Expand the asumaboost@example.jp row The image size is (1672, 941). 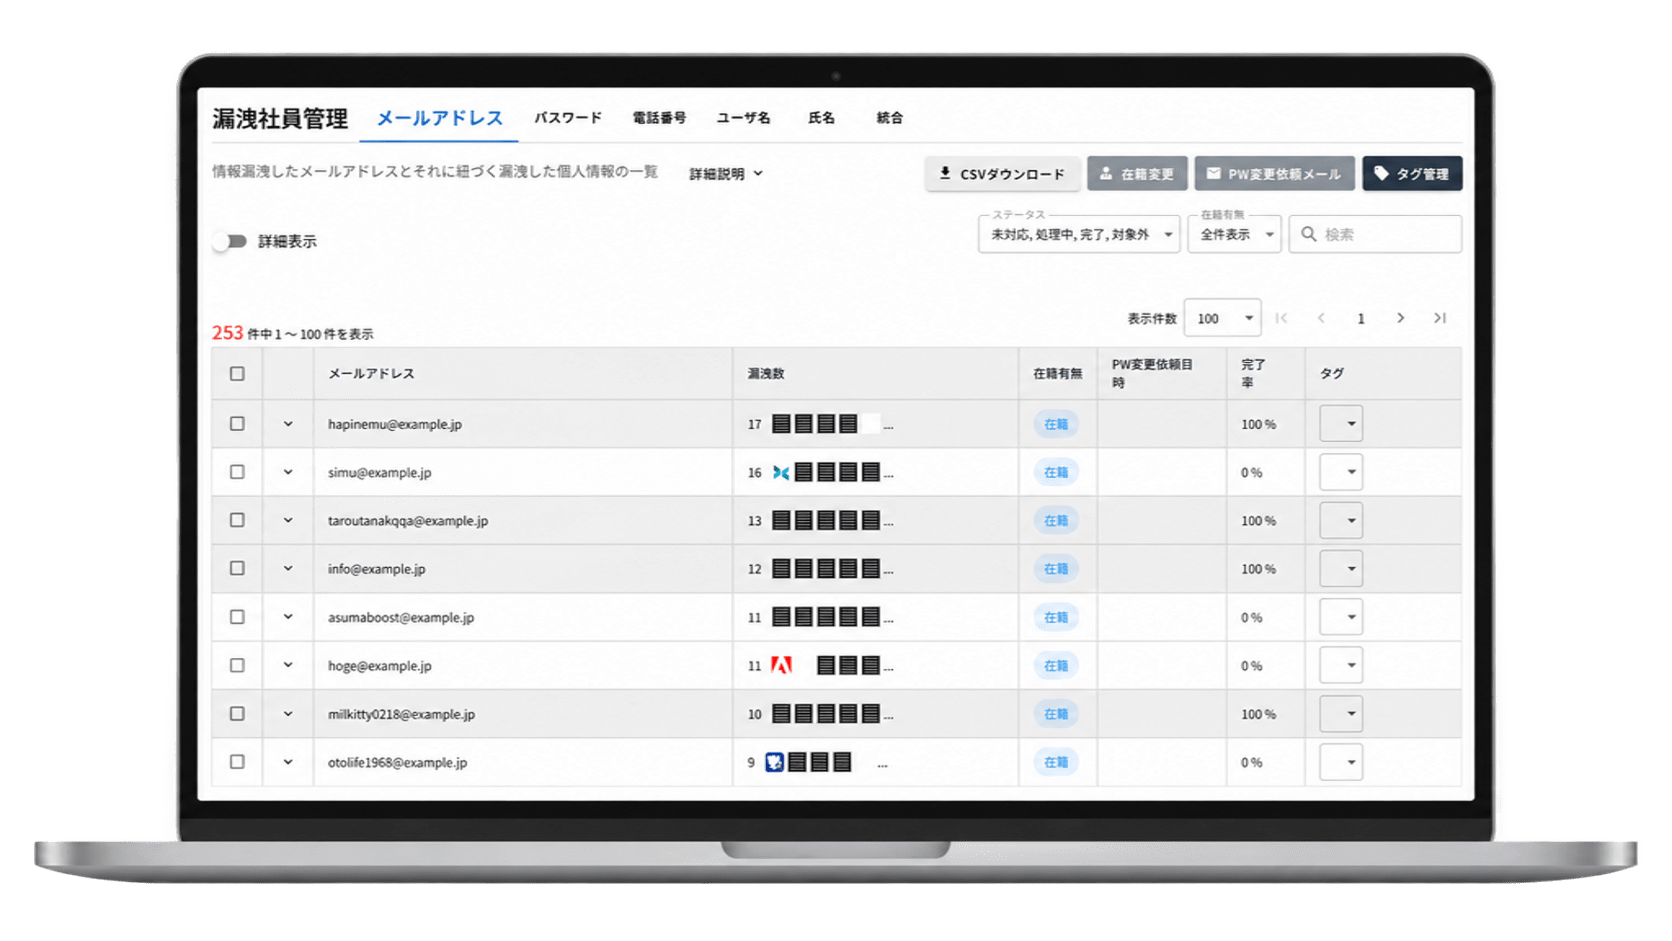click(288, 617)
